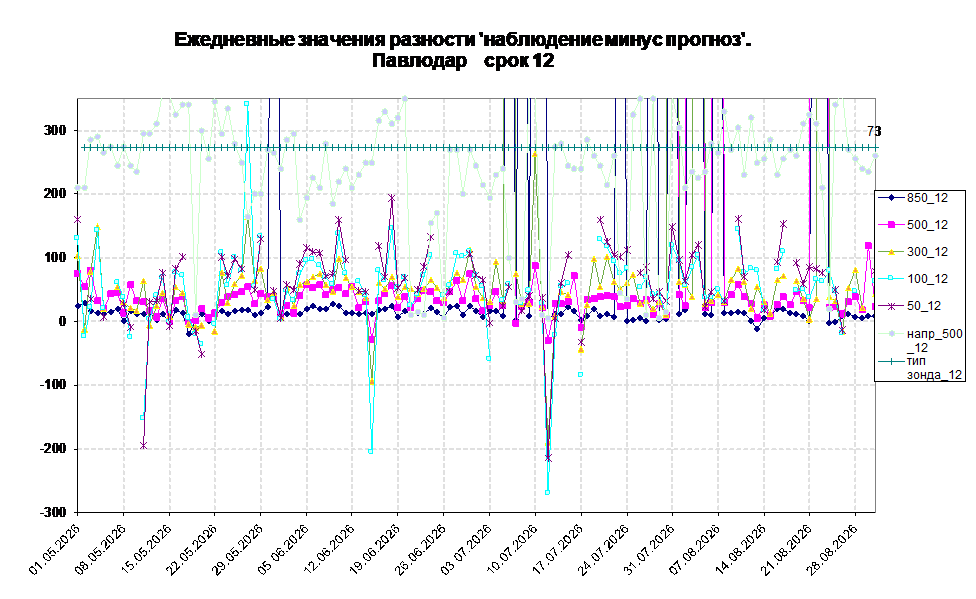The height and width of the screenshot is (599, 976).
Task: Click the x-axis date 29.05.2026
Action: coord(239,549)
